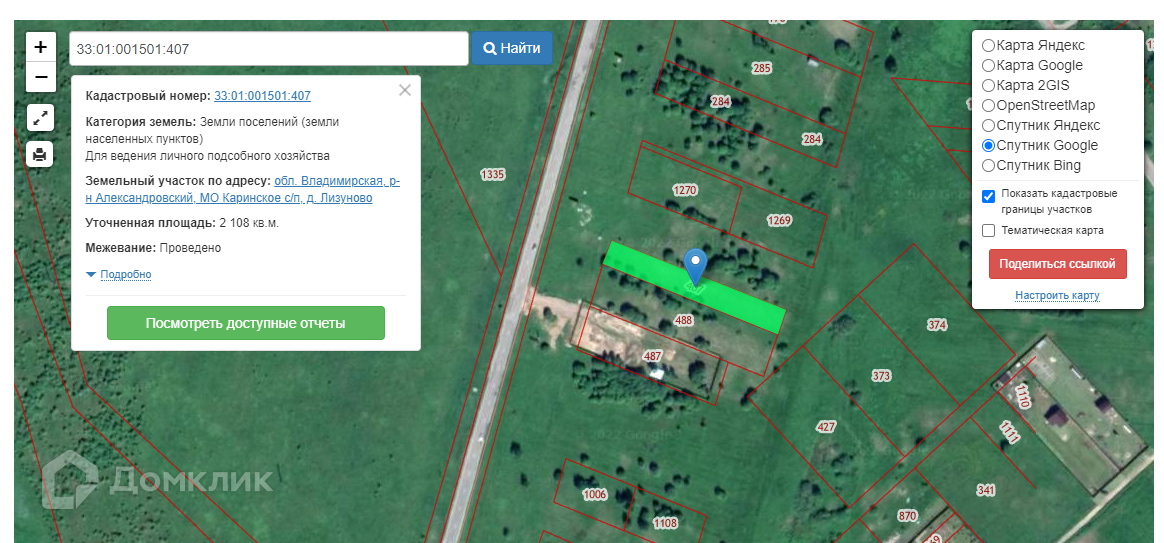
Task: Uncheck Показать кадастровые границы участков
Action: (x=988, y=197)
